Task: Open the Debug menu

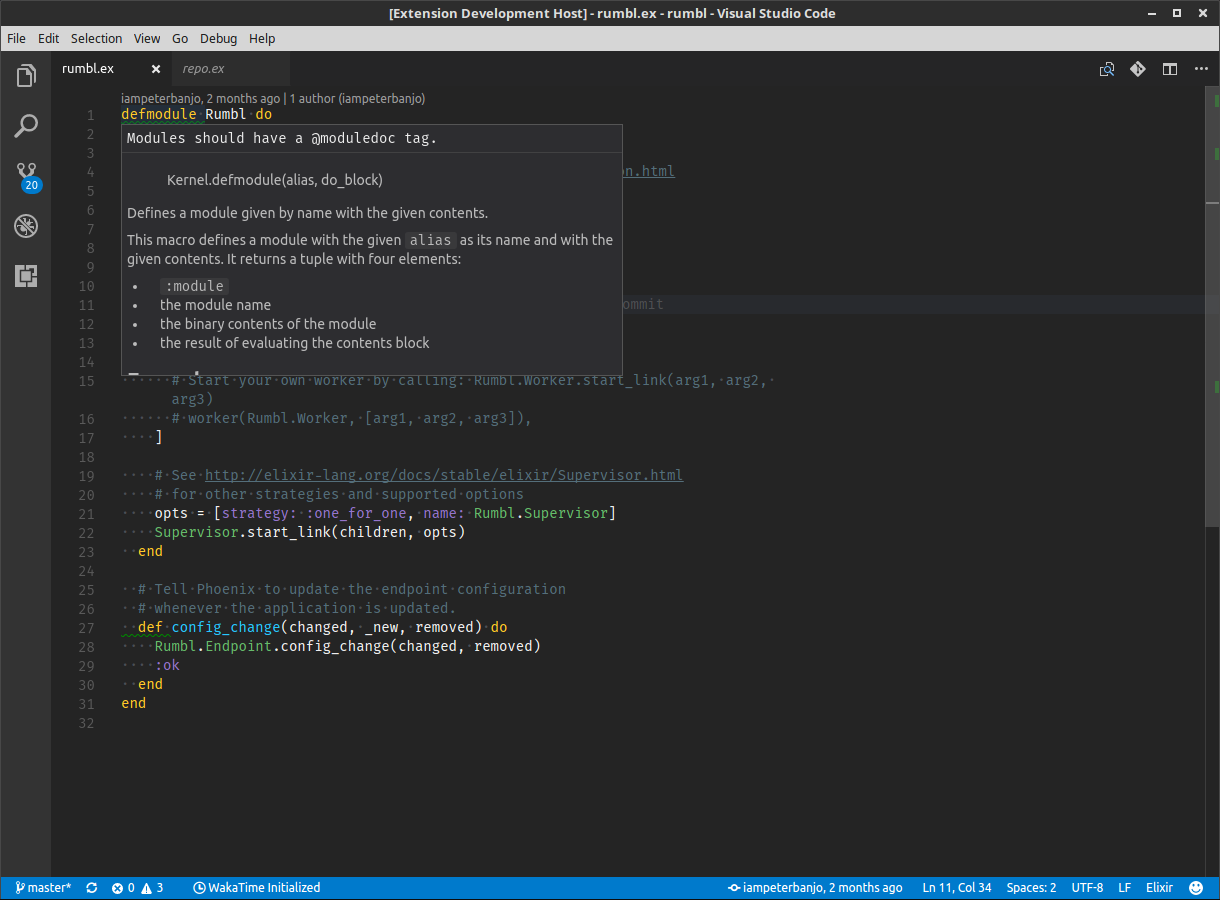Action: coord(218,38)
